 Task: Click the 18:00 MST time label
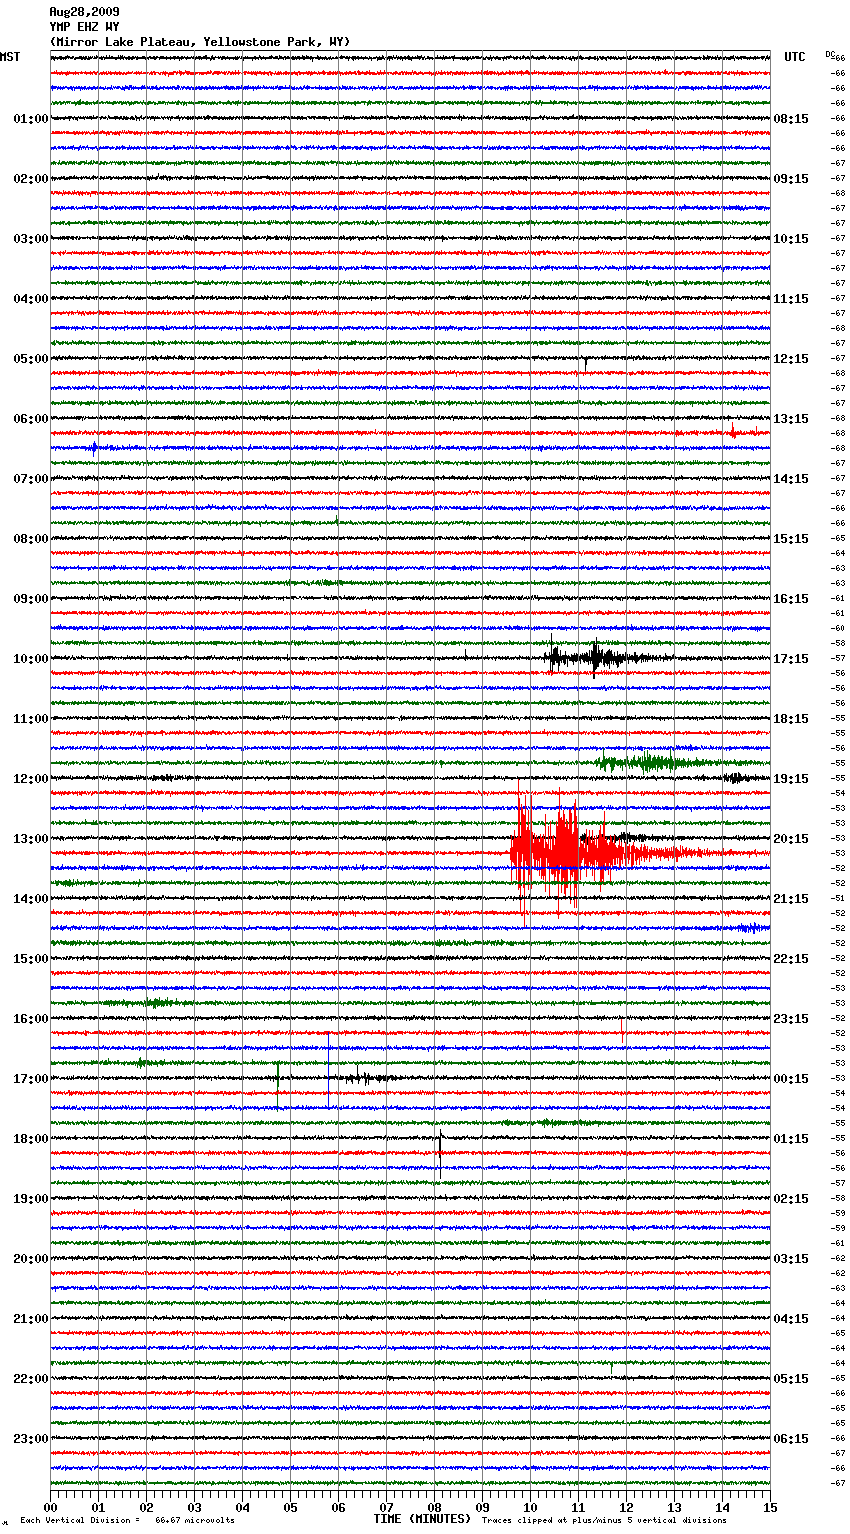click(31, 1139)
